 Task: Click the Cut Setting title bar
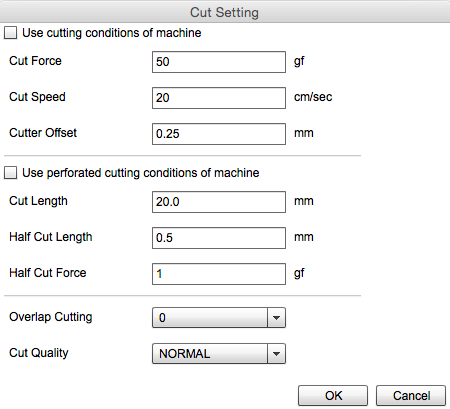(x=225, y=12)
